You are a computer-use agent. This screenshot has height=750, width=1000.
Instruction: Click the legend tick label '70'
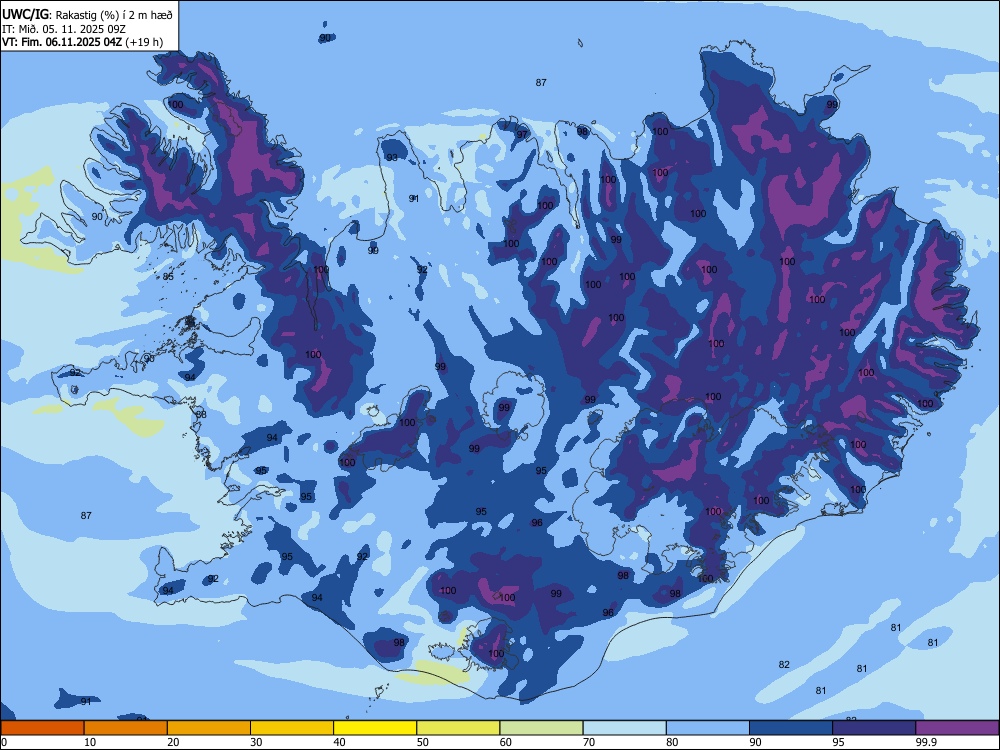click(589, 742)
